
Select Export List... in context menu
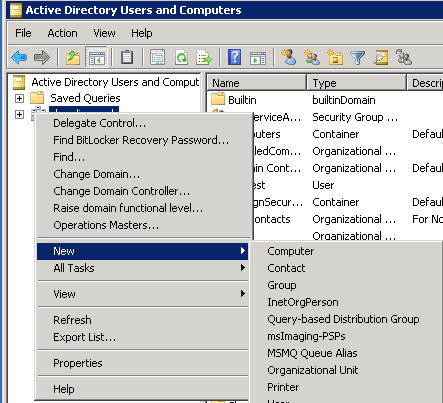(x=143, y=337)
